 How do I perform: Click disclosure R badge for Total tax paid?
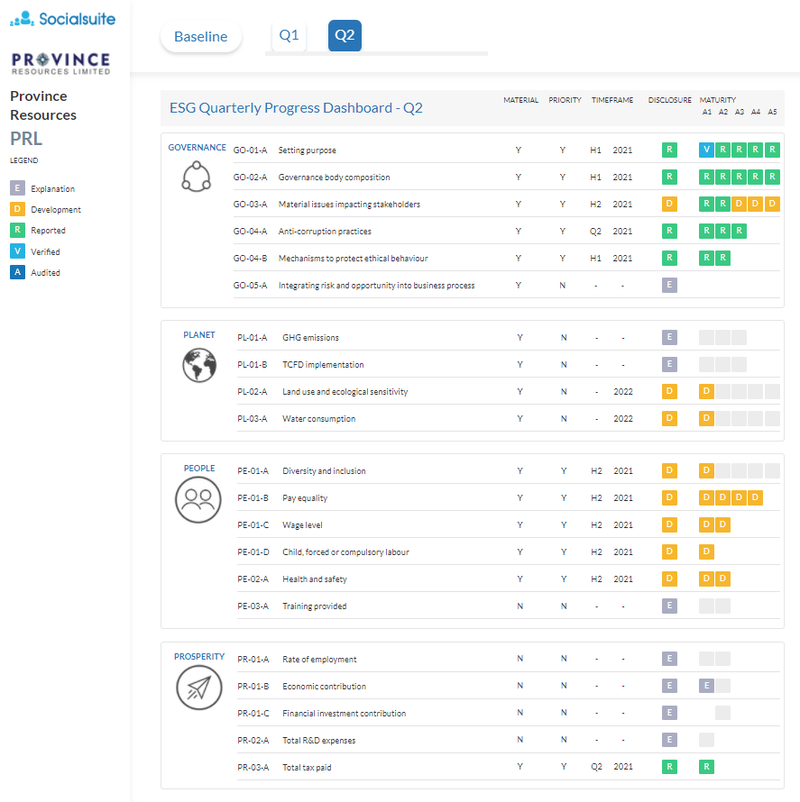(669, 766)
